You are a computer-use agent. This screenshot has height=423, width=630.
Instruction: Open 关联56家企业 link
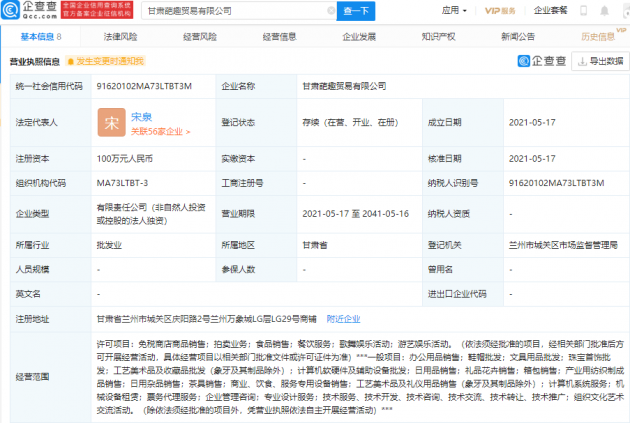pos(160,132)
